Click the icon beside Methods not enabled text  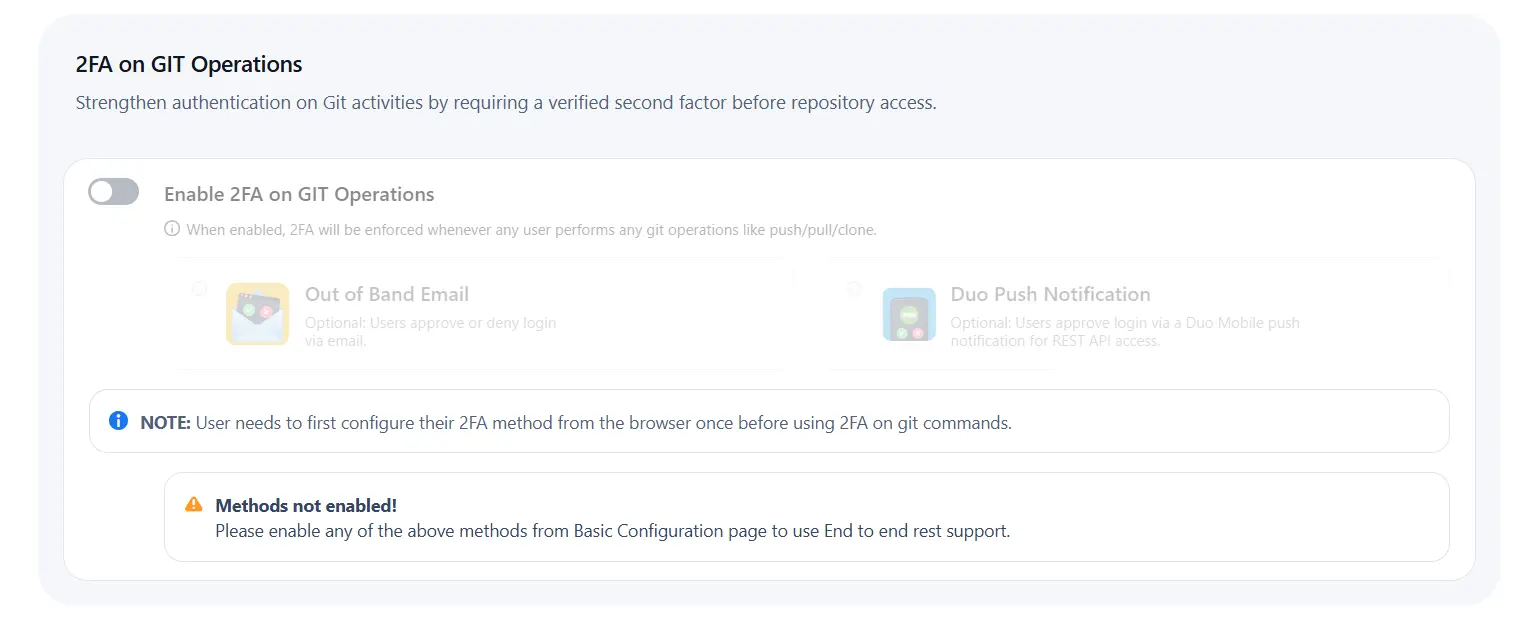click(x=194, y=504)
